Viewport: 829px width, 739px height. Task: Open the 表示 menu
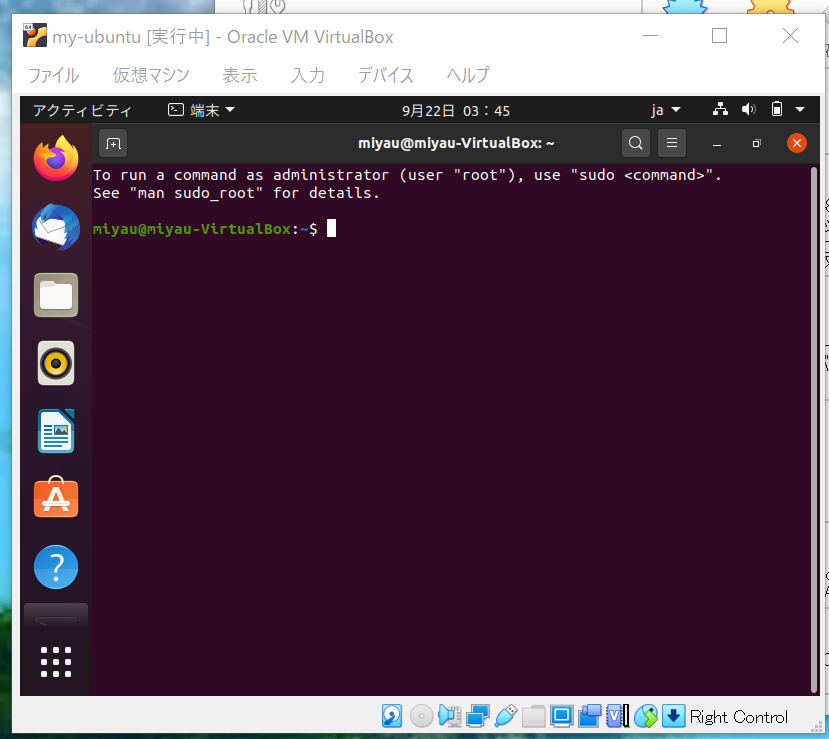point(240,75)
